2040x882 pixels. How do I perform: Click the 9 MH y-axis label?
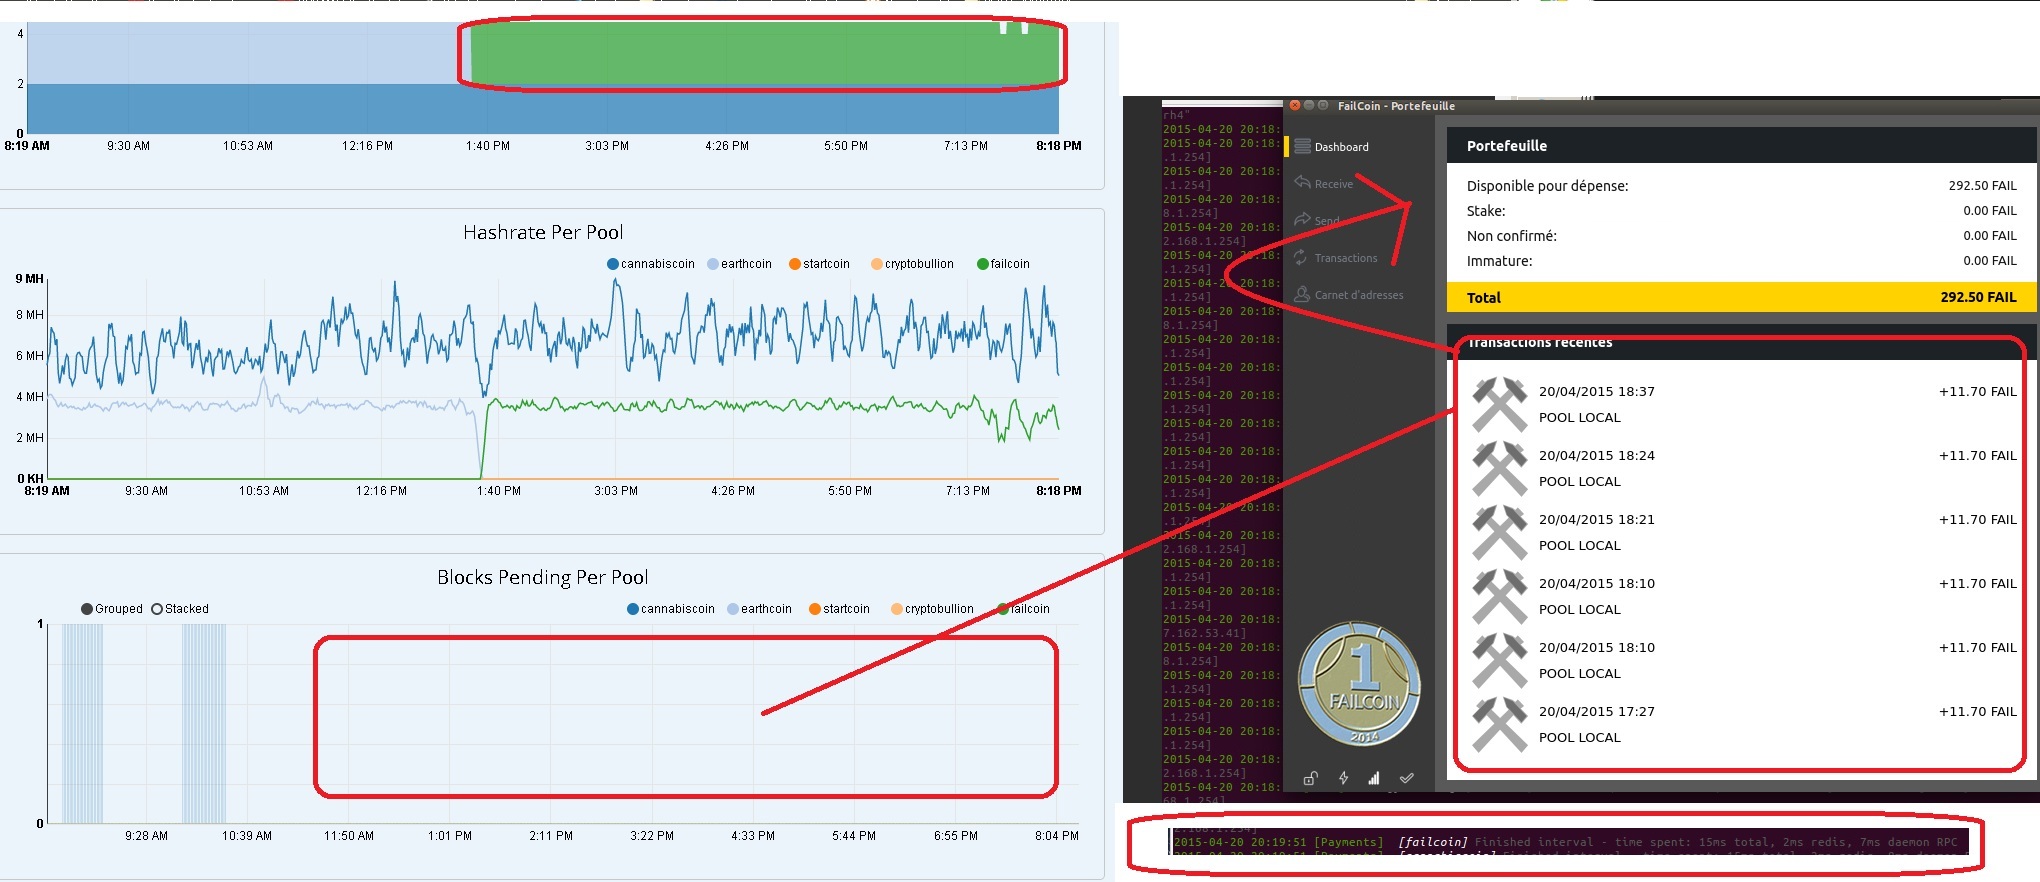point(29,279)
